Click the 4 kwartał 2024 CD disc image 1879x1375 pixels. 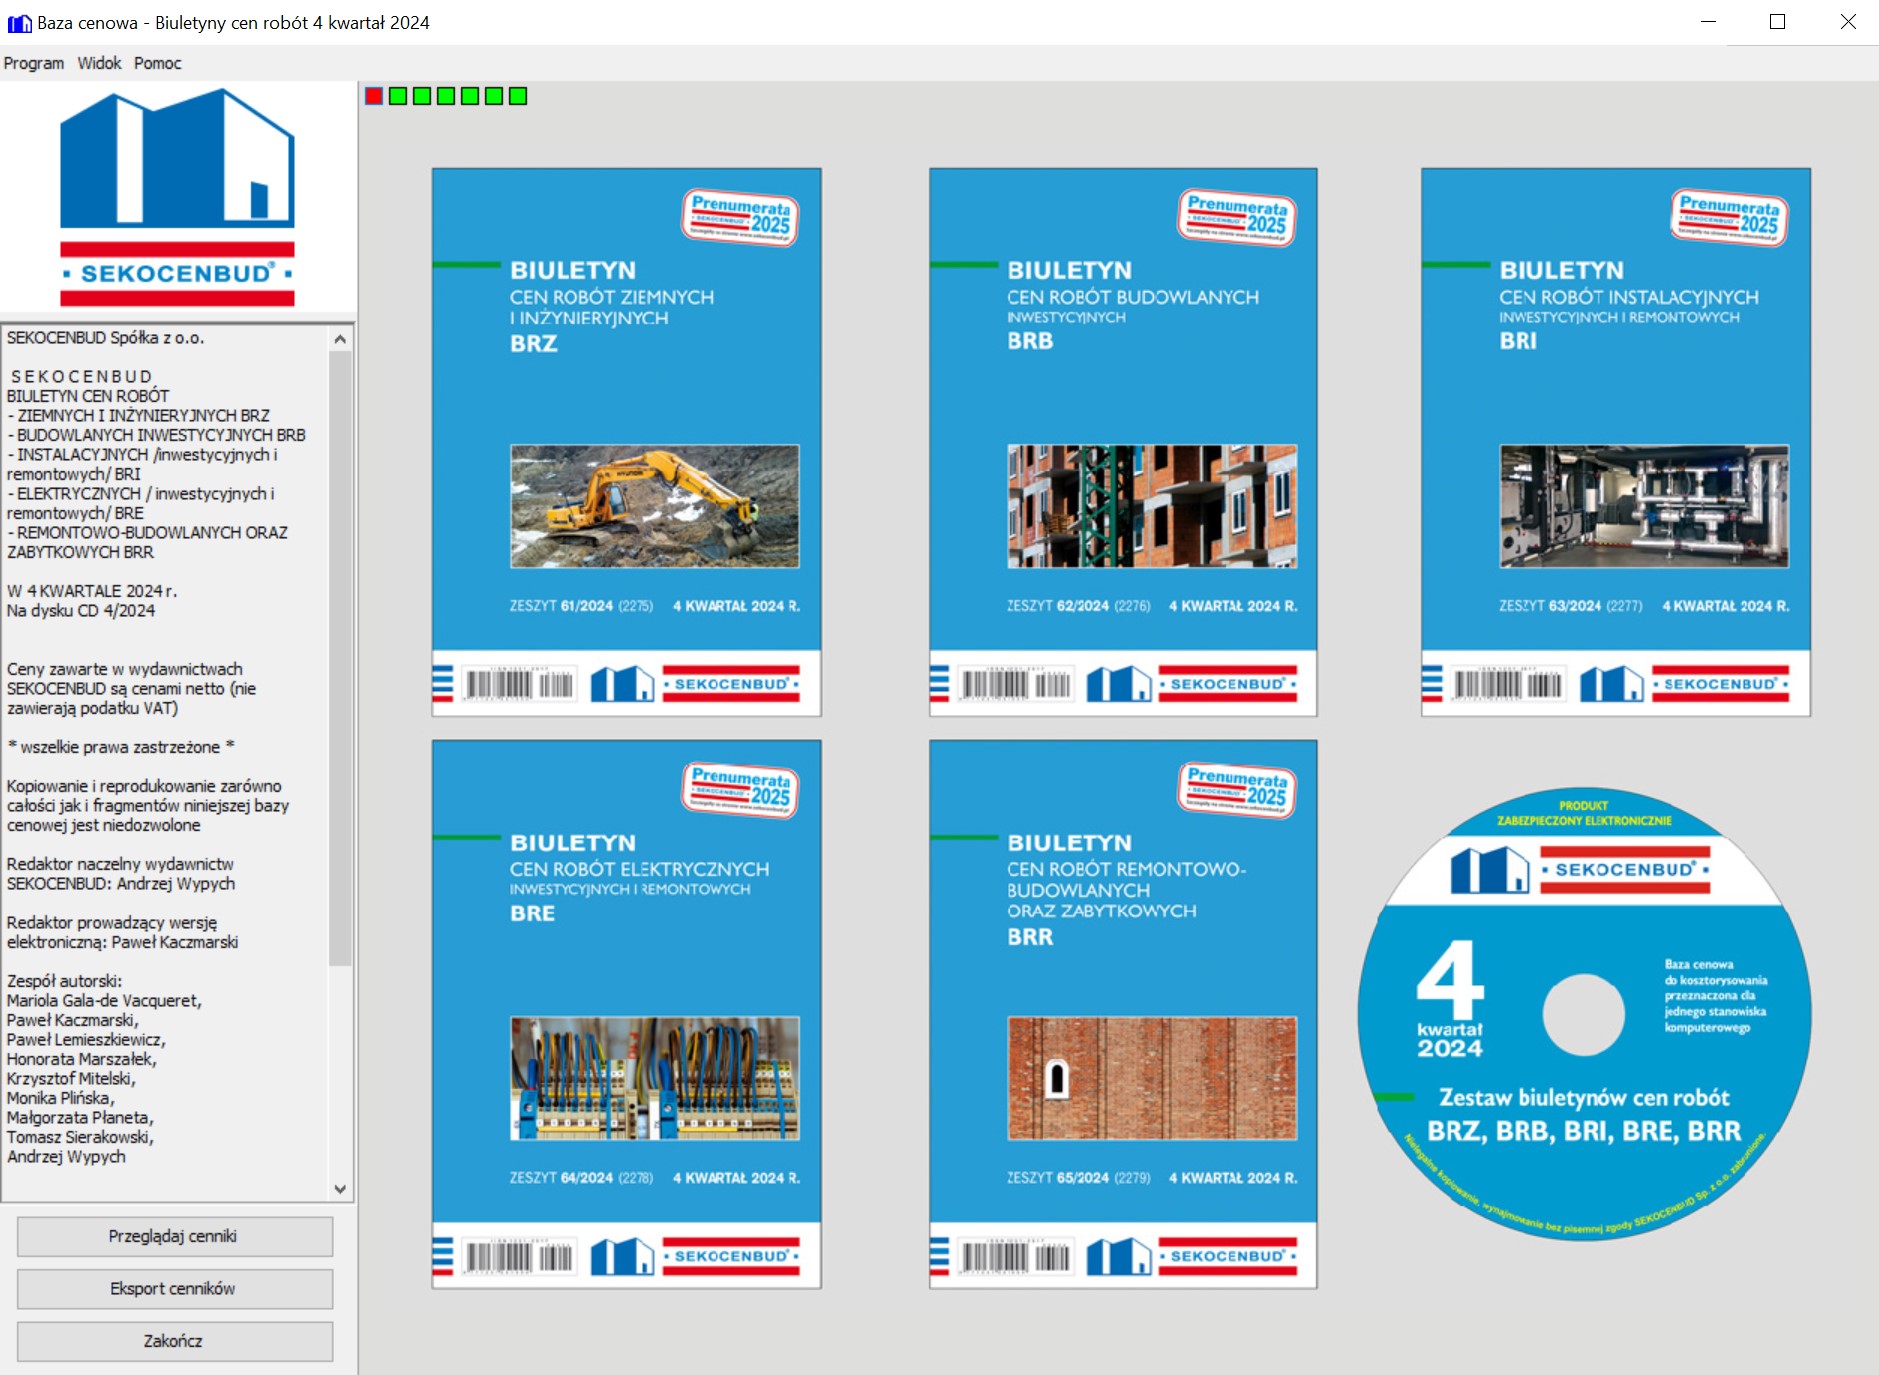click(1584, 1014)
